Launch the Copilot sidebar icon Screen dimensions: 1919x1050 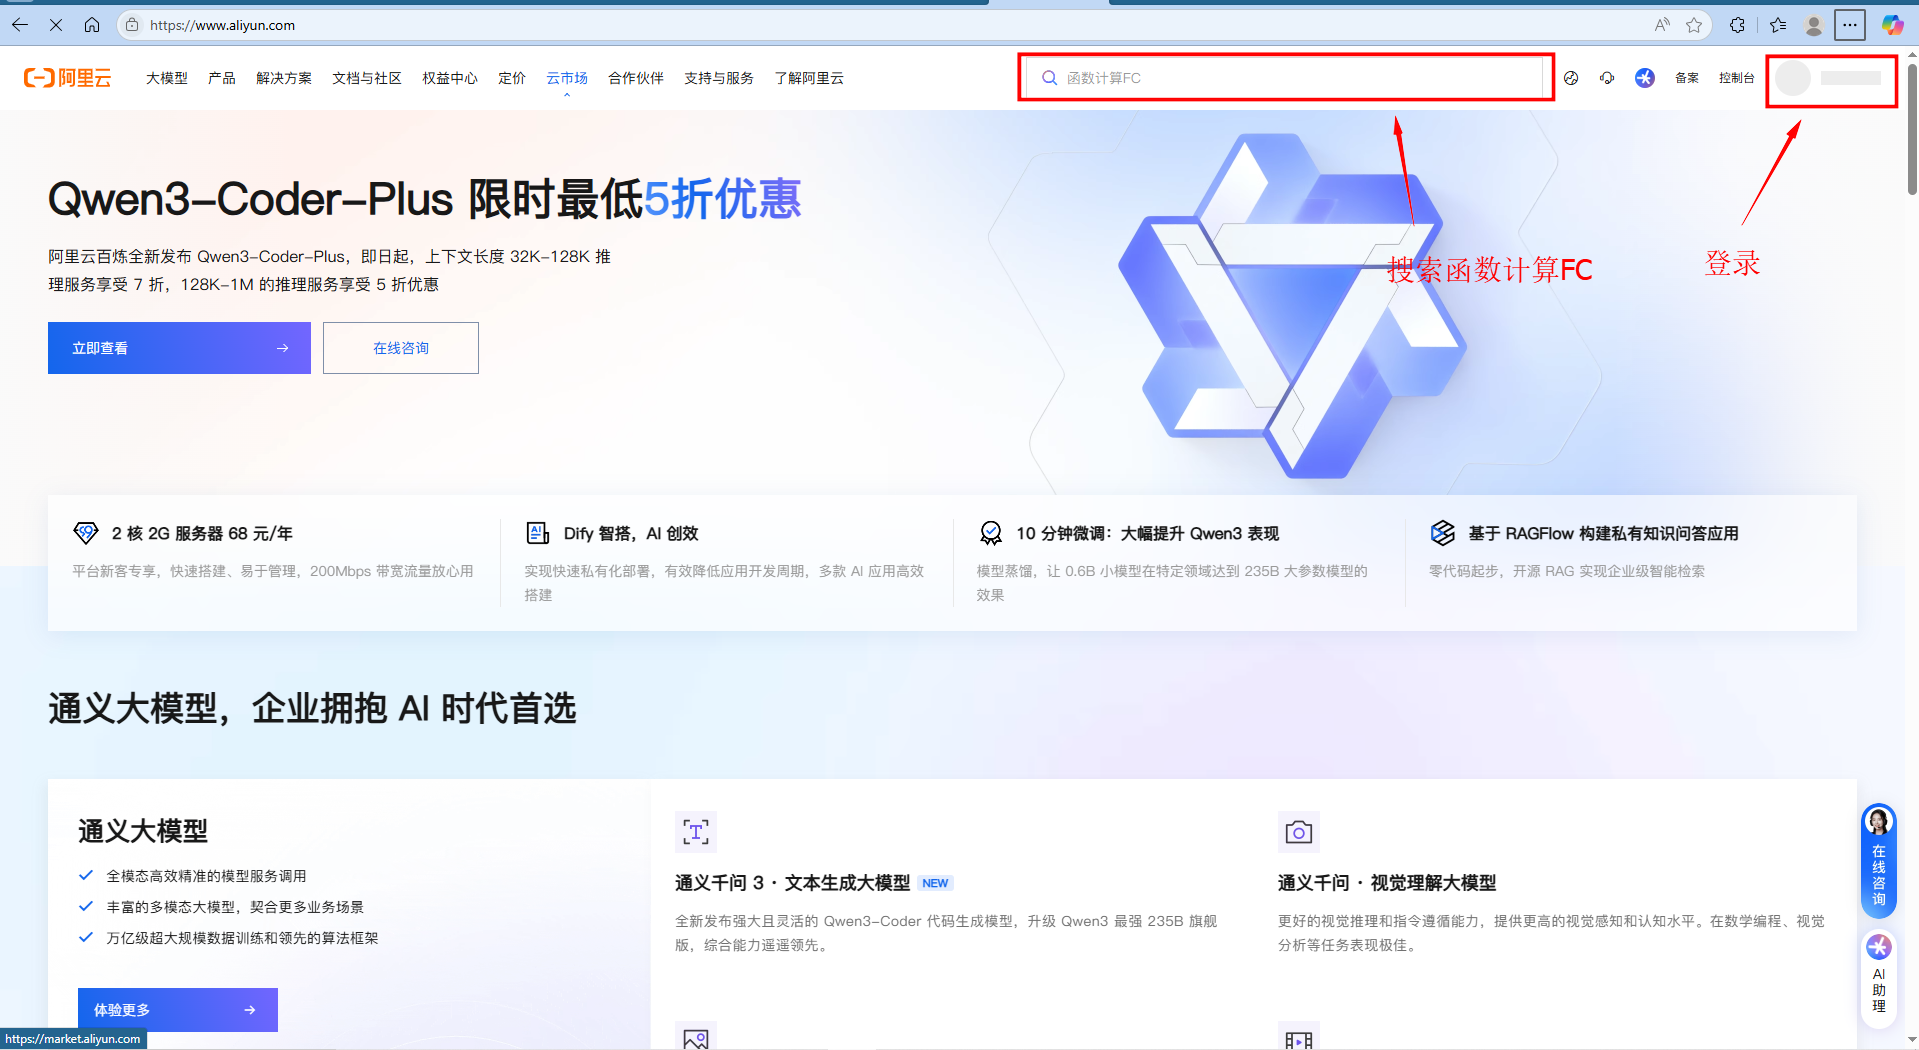[x=1892, y=25]
